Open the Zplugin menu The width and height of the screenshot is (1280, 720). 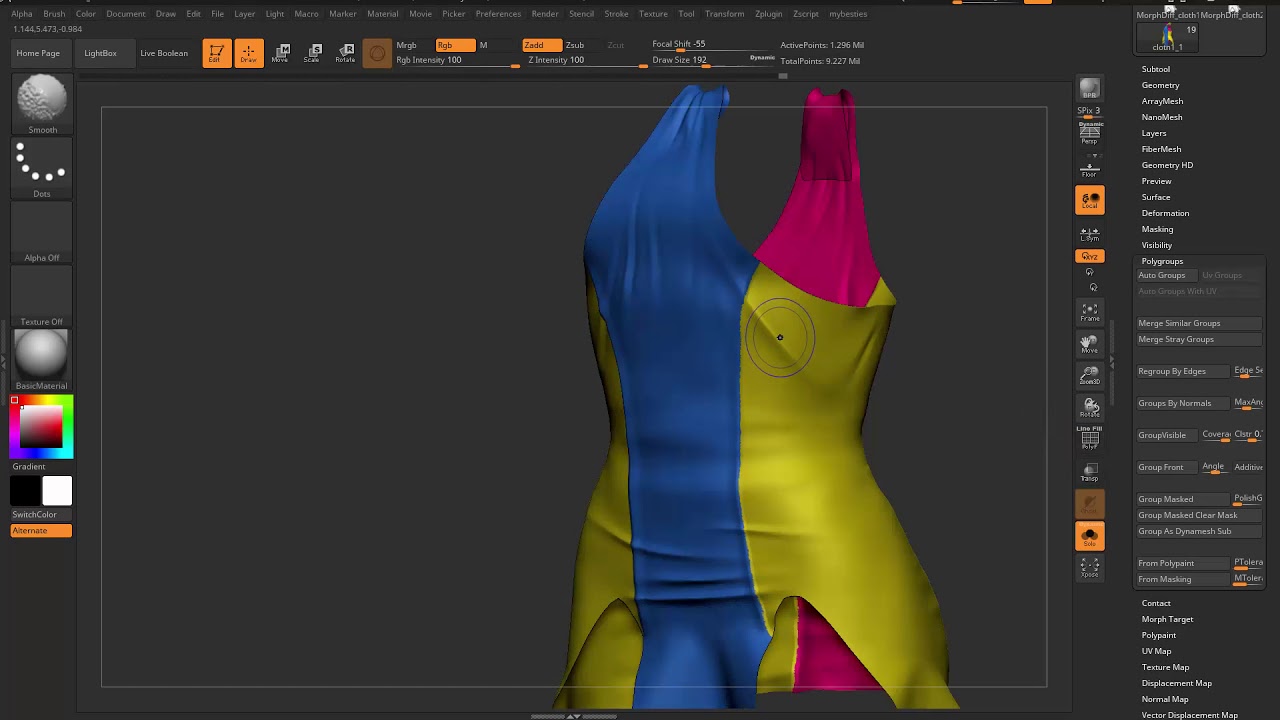pos(769,14)
